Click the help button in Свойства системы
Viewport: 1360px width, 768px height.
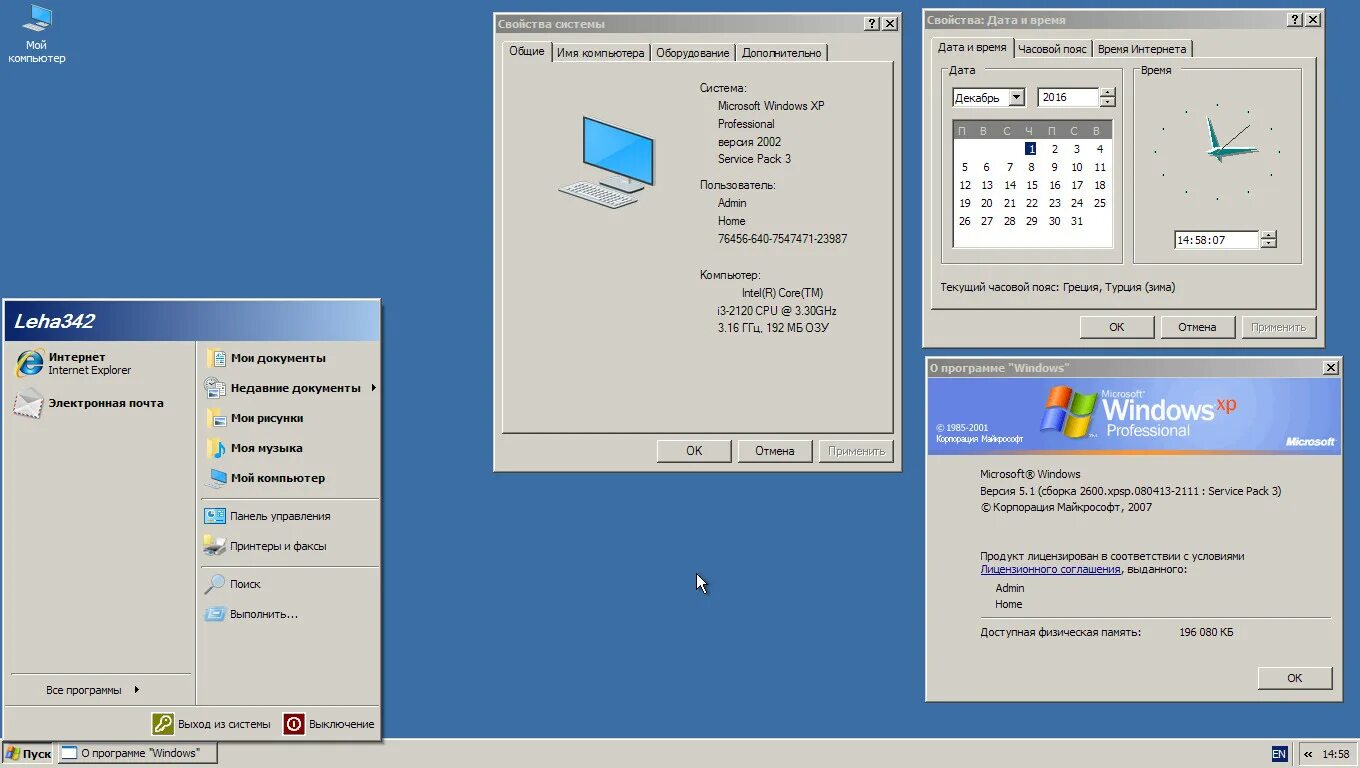(872, 24)
